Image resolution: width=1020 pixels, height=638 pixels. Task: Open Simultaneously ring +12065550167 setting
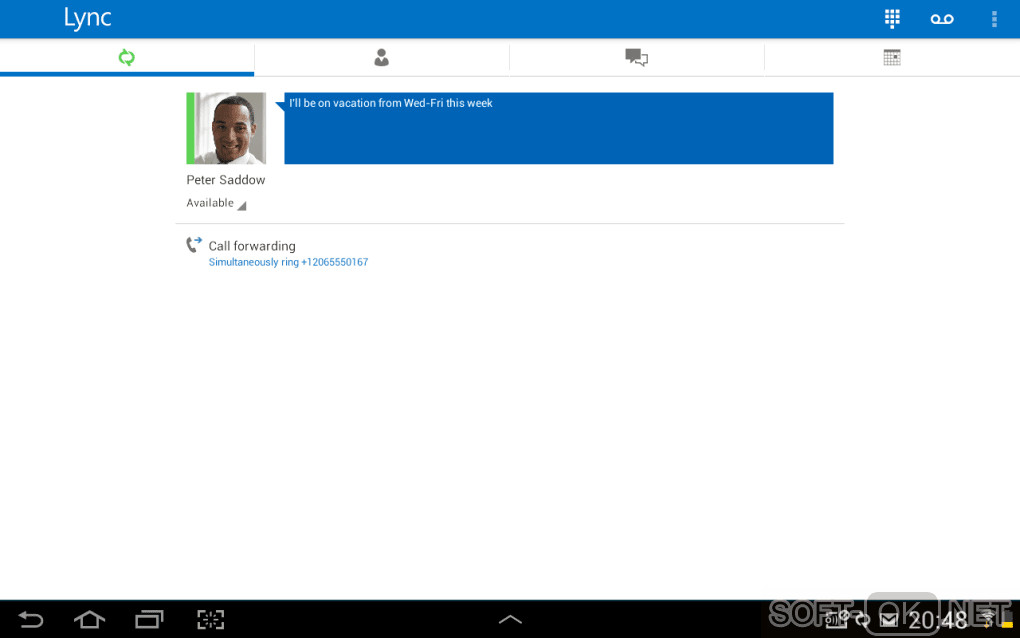(288, 262)
